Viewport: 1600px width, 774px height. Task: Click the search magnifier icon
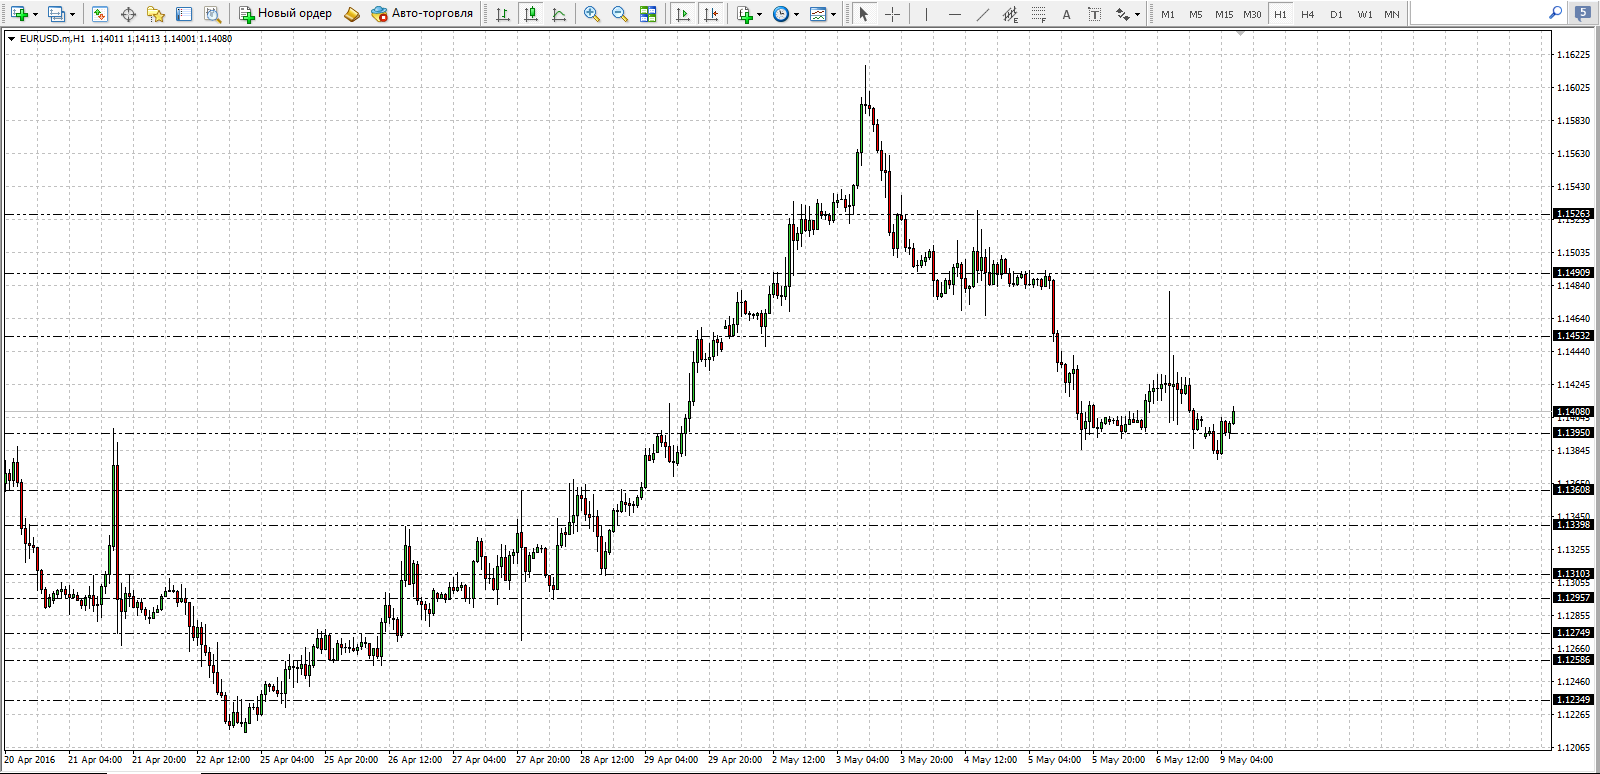click(x=1555, y=13)
